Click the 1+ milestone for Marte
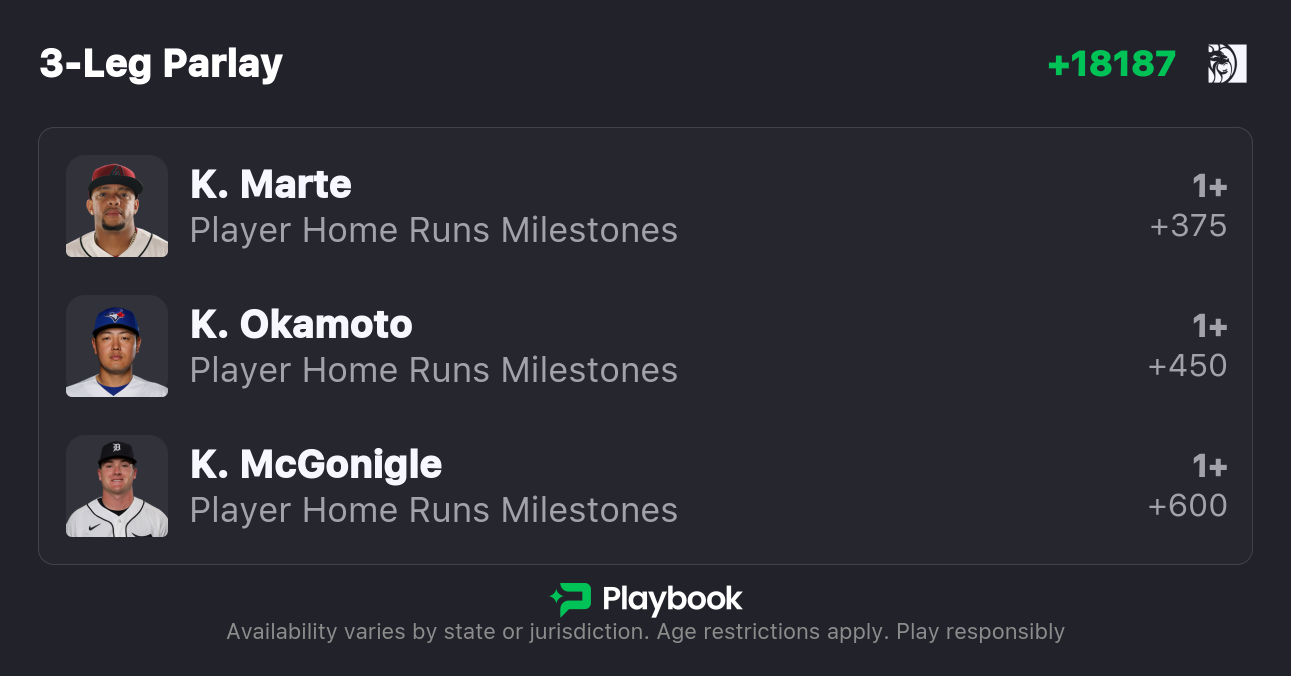 1209,187
